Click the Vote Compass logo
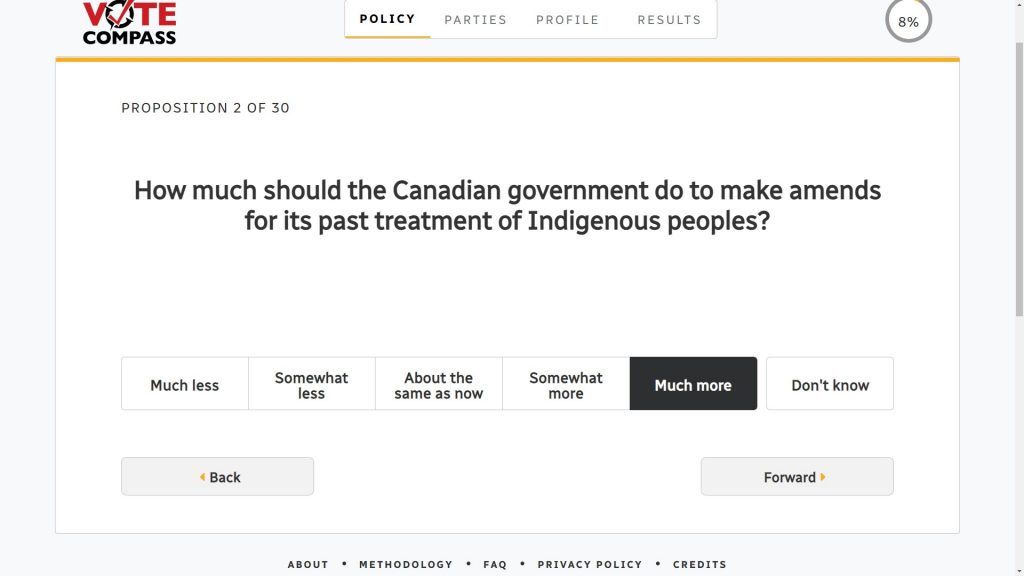The image size is (1024, 576). coord(129,23)
